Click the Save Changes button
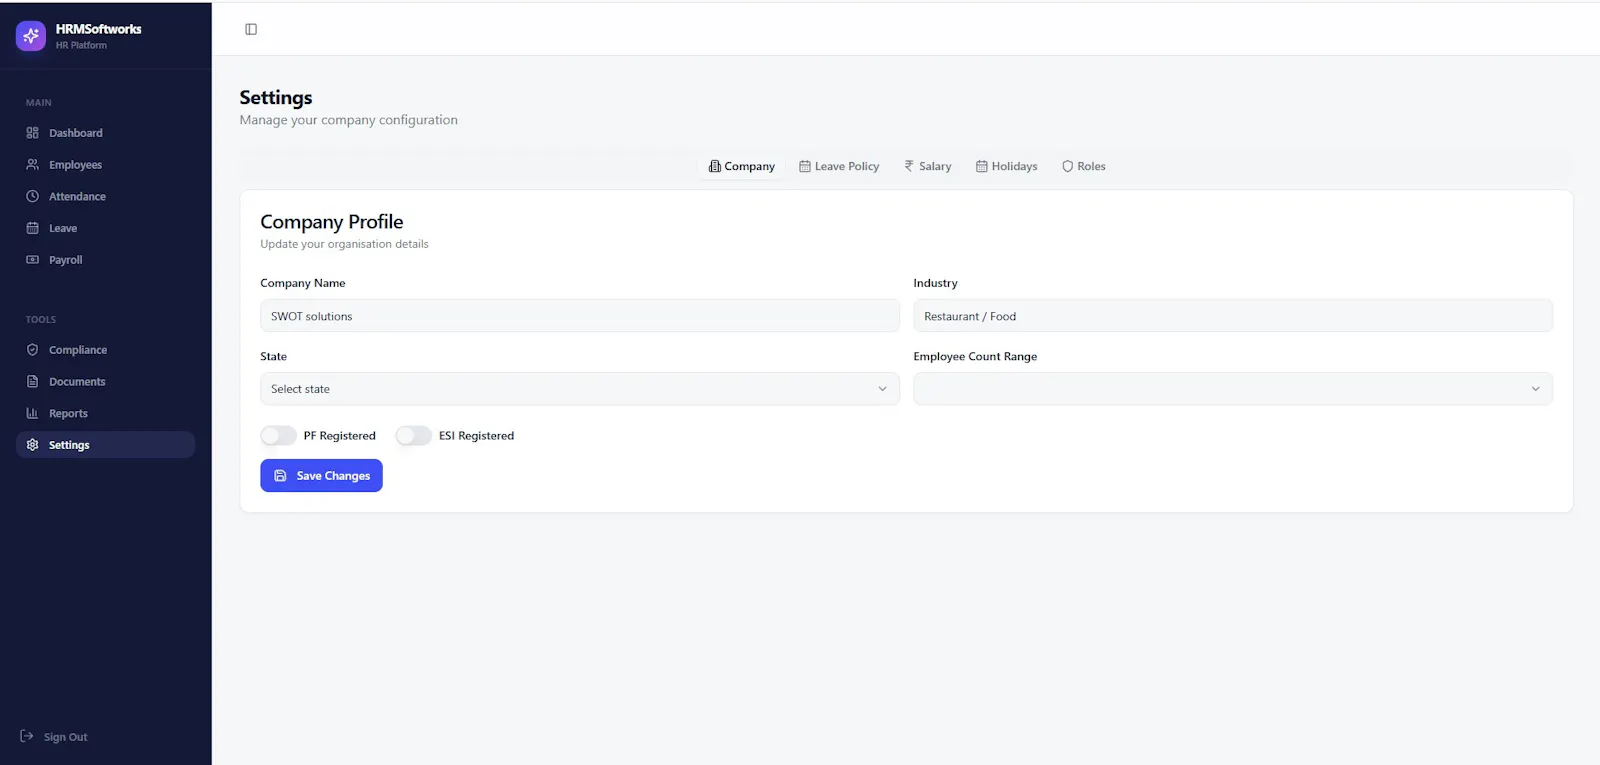The height and width of the screenshot is (765, 1600). pyautogui.click(x=321, y=476)
